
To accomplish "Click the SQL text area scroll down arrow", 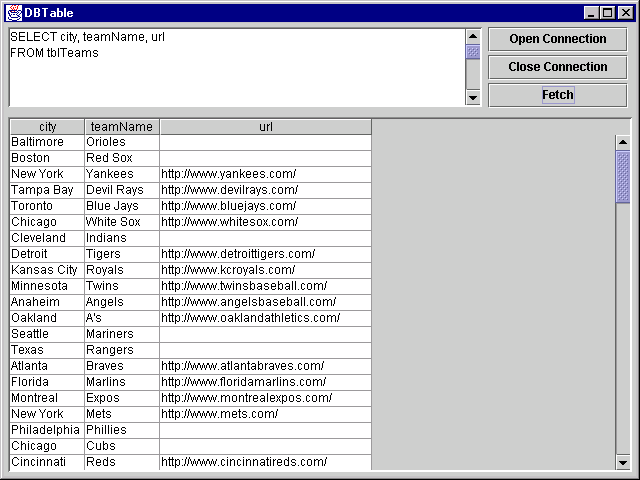I will [x=473, y=98].
